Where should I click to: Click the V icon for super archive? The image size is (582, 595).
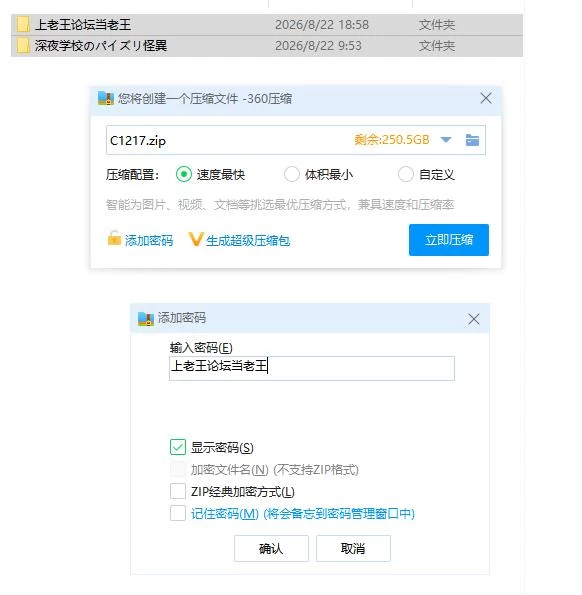click(196, 239)
